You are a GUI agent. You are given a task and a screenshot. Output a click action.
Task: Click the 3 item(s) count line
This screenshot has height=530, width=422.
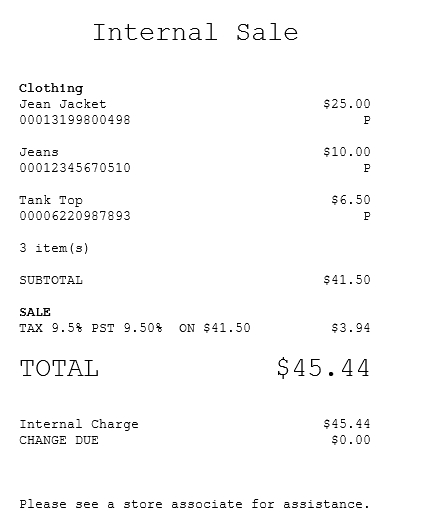(x=54, y=248)
